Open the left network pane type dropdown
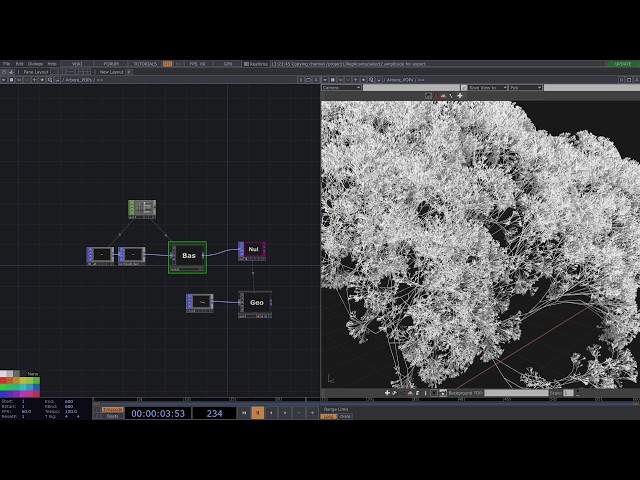This screenshot has width=640, height=480. [4, 80]
